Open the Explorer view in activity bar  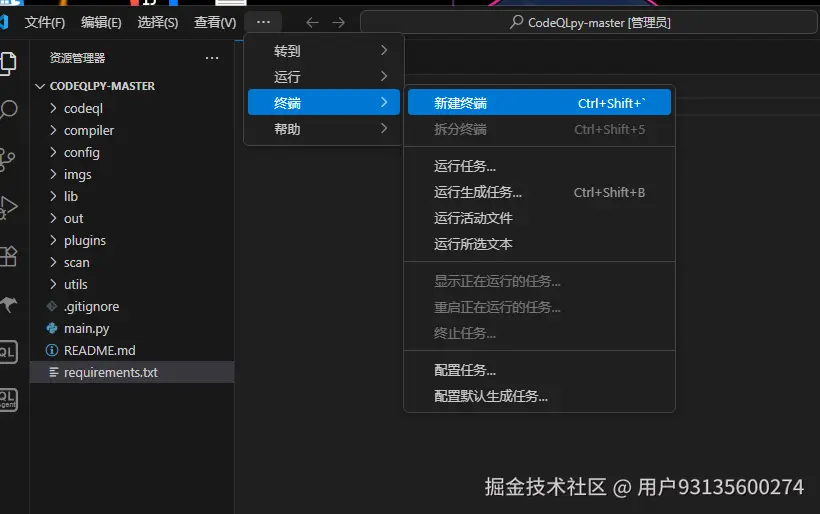pyautogui.click(x=8, y=63)
